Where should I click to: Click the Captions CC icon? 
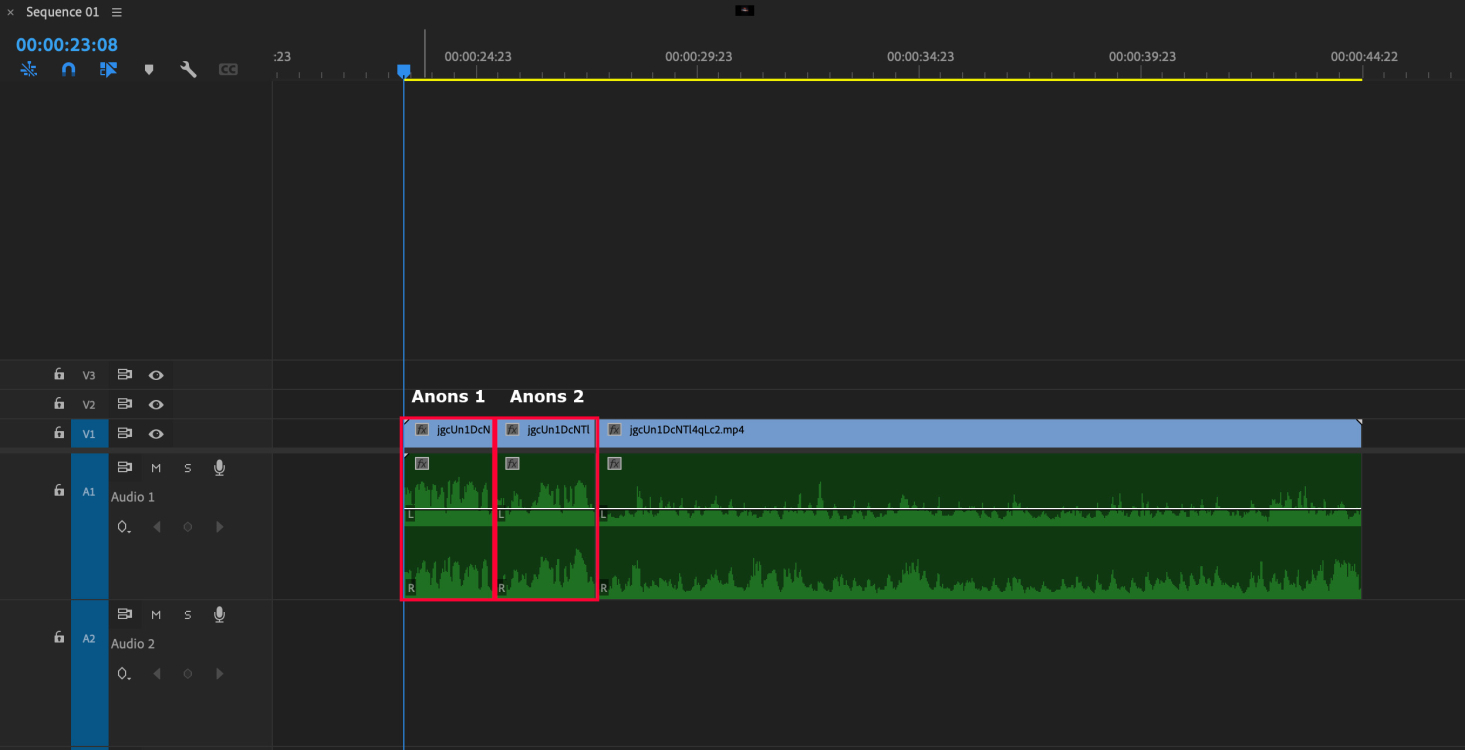(x=228, y=70)
